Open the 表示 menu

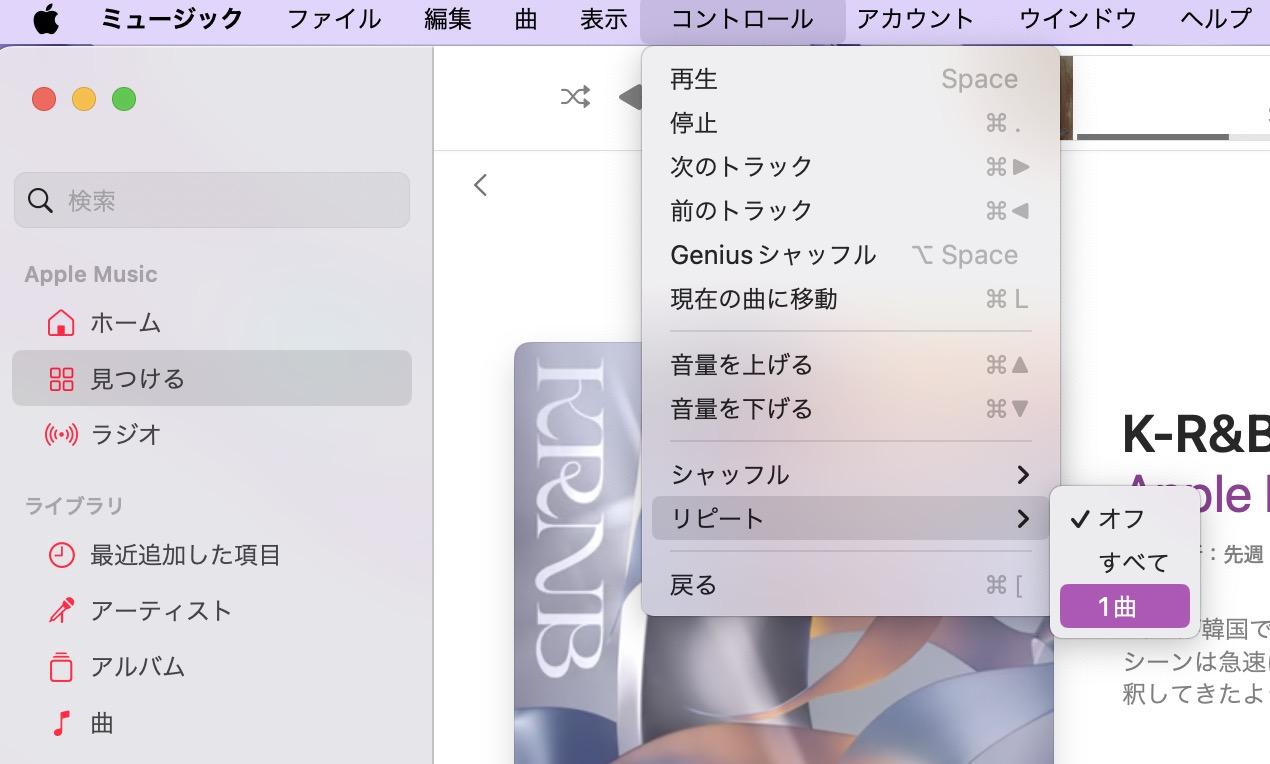(604, 19)
